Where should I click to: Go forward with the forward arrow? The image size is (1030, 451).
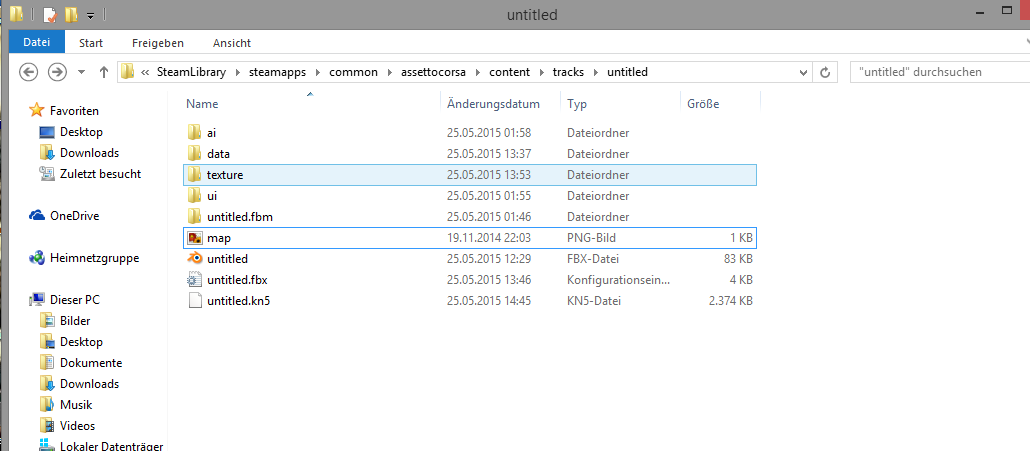pyautogui.click(x=58, y=72)
